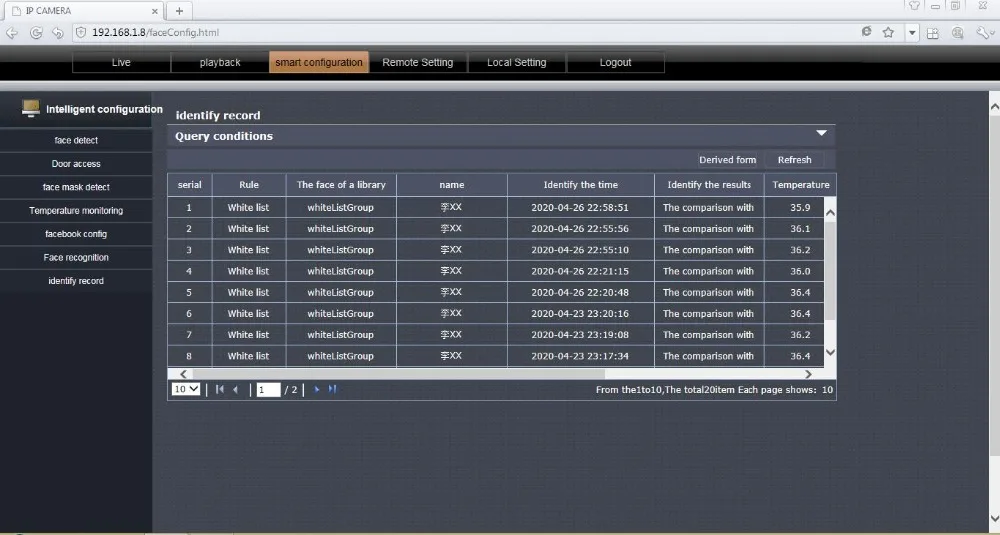Viewport: 1000px width, 535px height.
Task: Click the Identify the results header
Action: pos(709,185)
